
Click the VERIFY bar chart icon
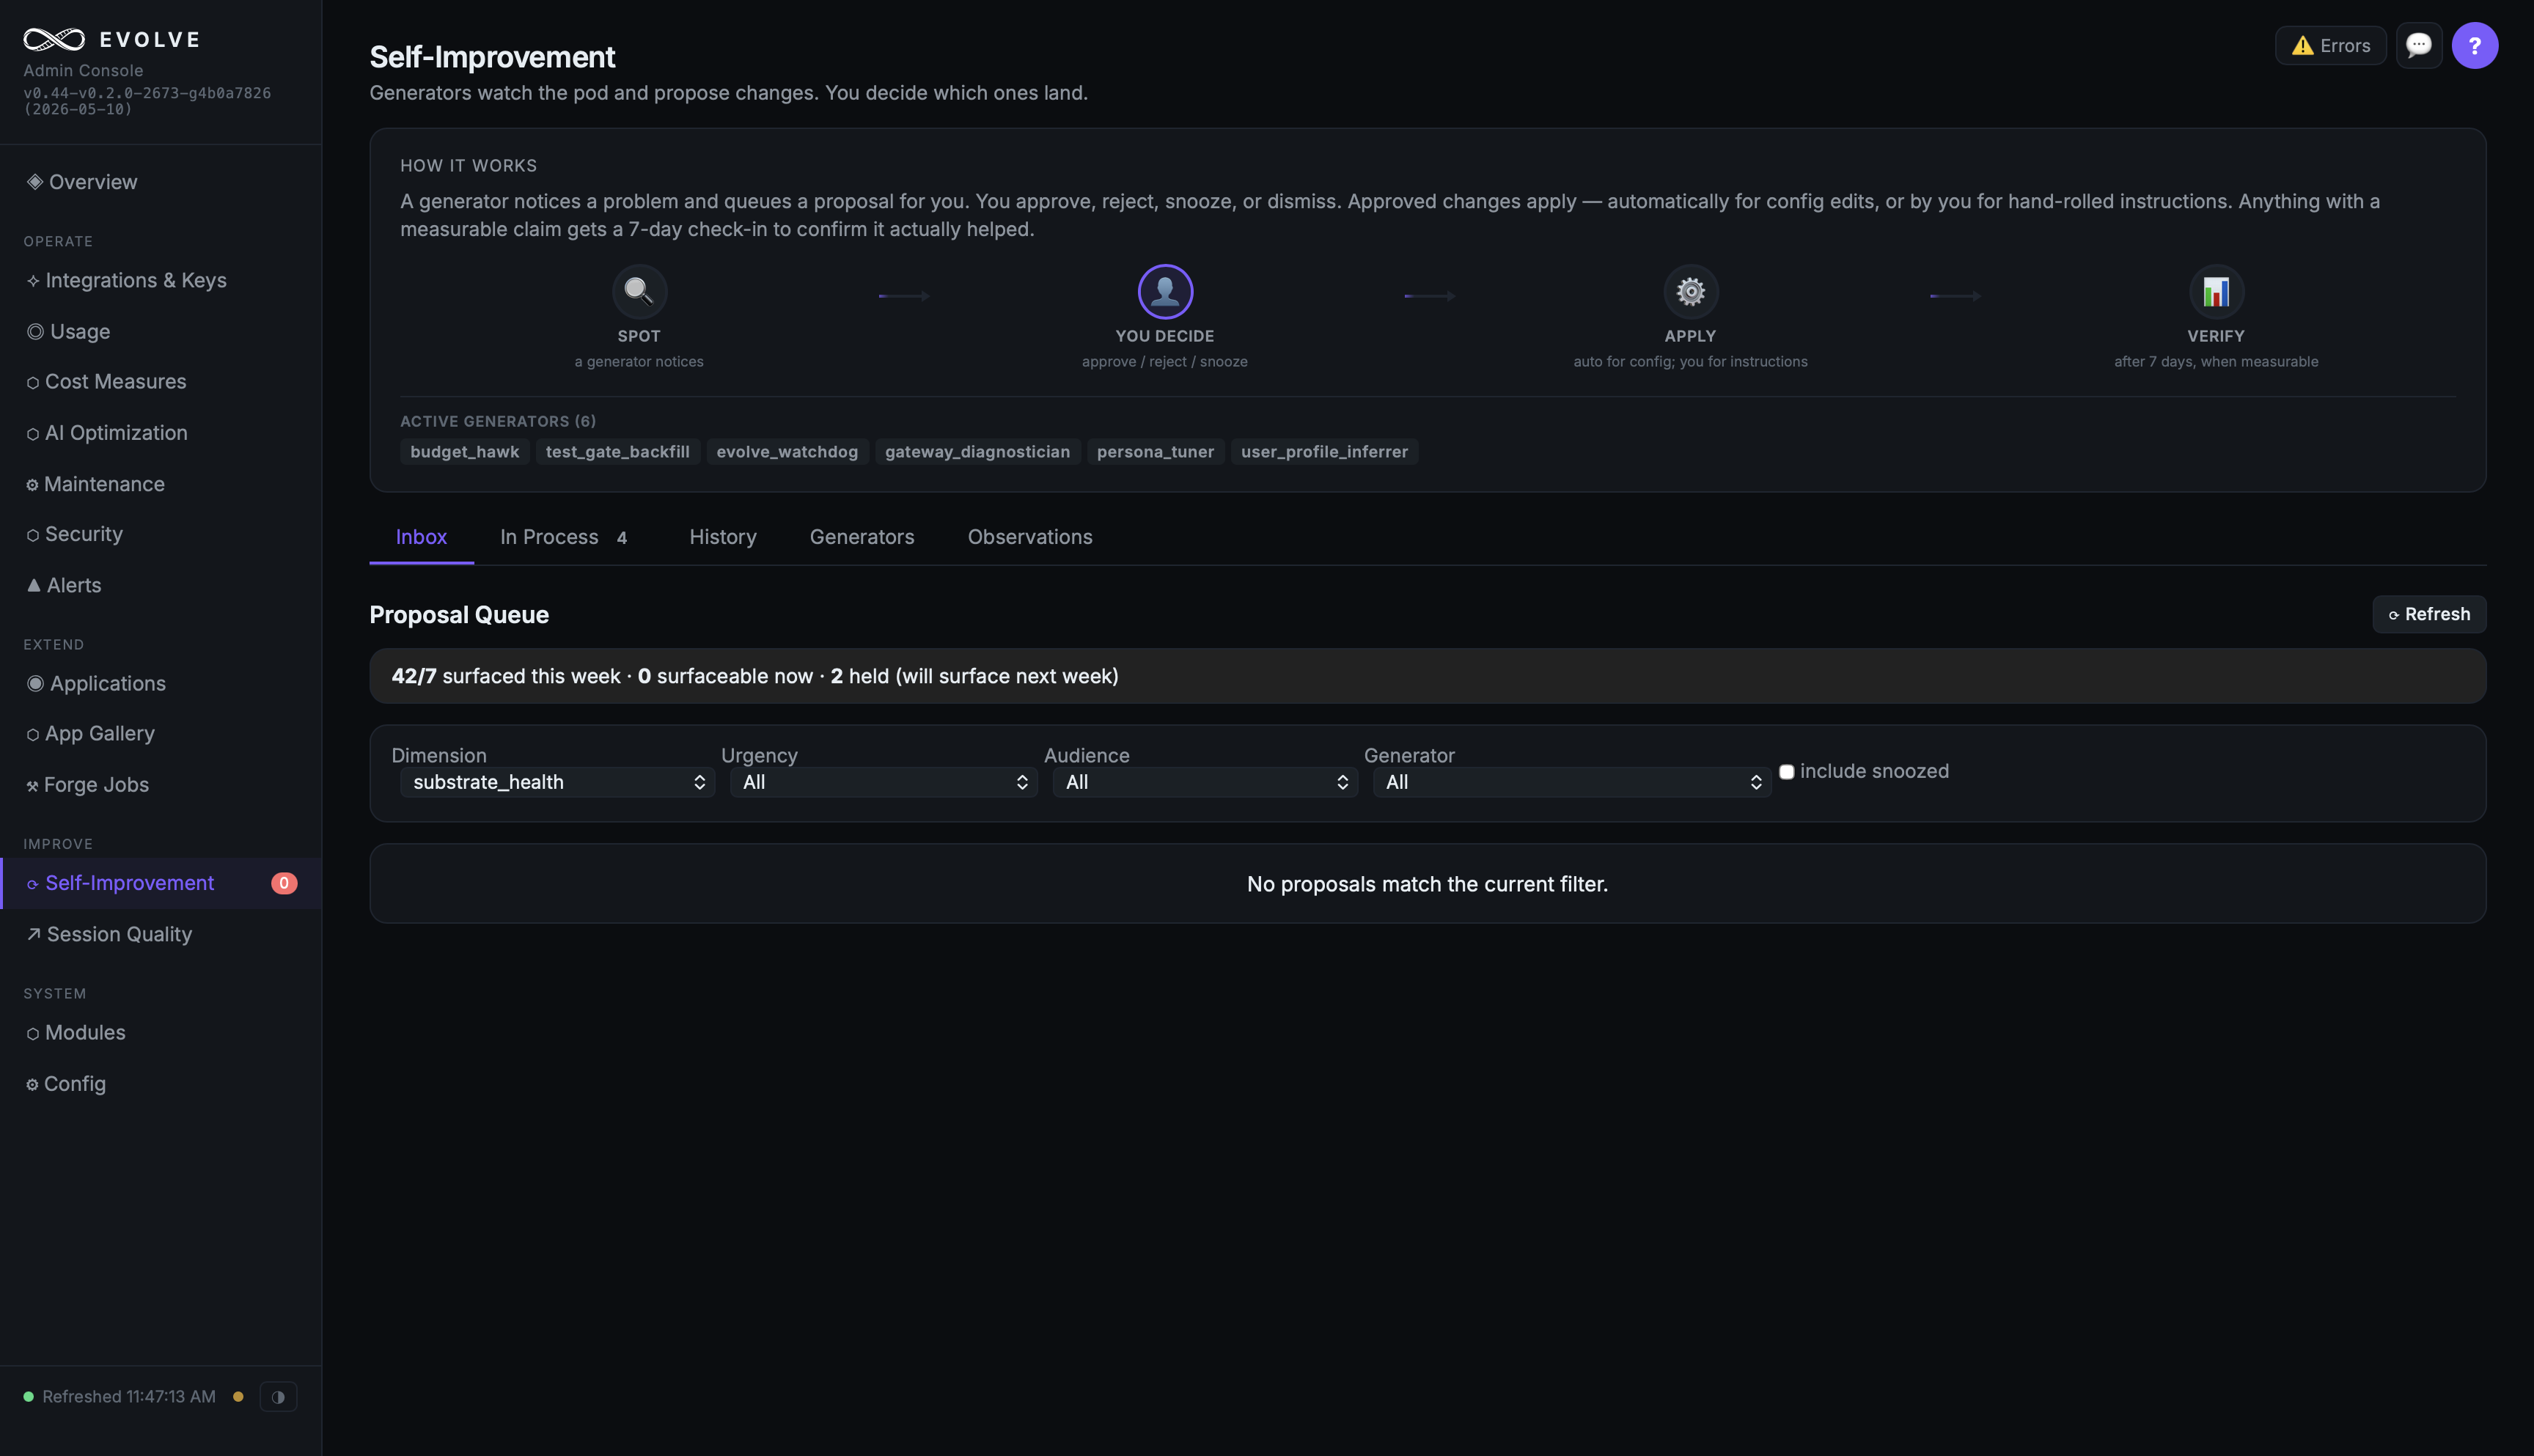point(2216,291)
